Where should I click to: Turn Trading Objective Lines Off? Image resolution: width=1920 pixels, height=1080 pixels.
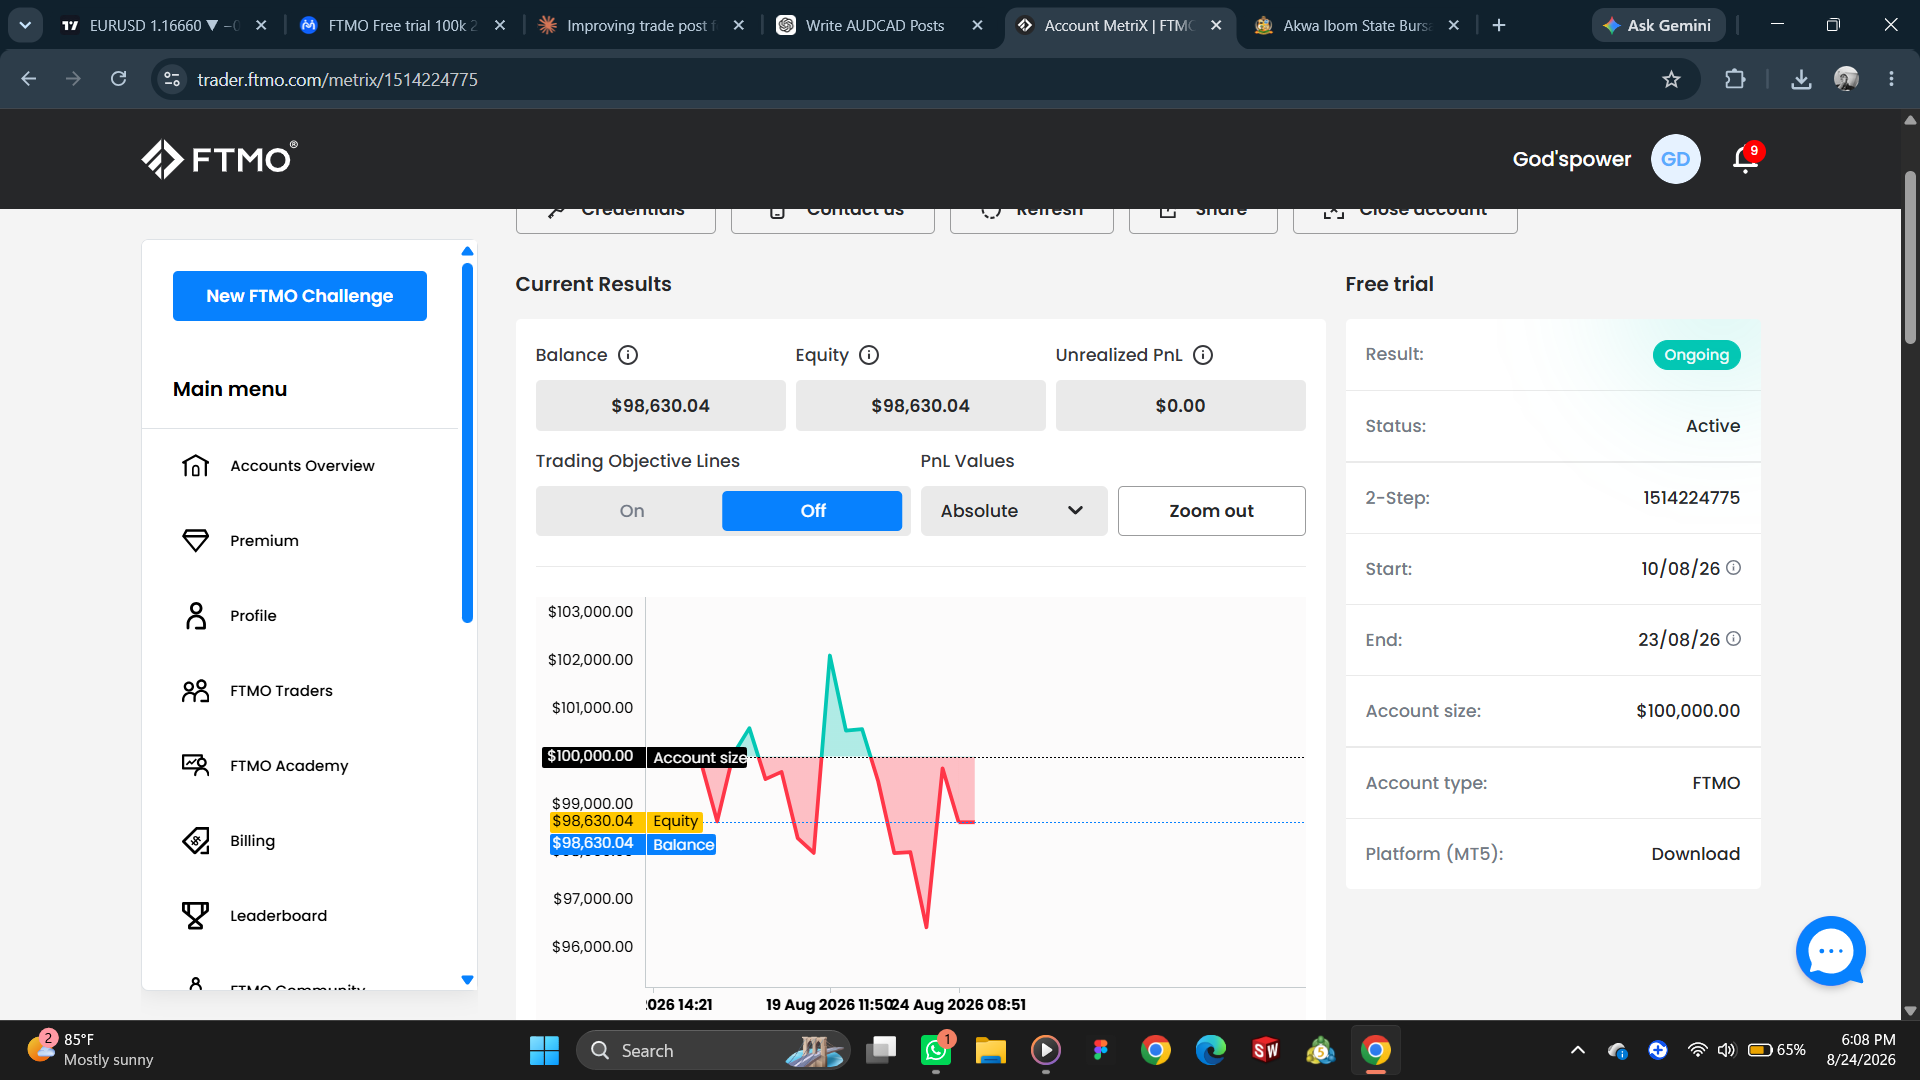(812, 511)
